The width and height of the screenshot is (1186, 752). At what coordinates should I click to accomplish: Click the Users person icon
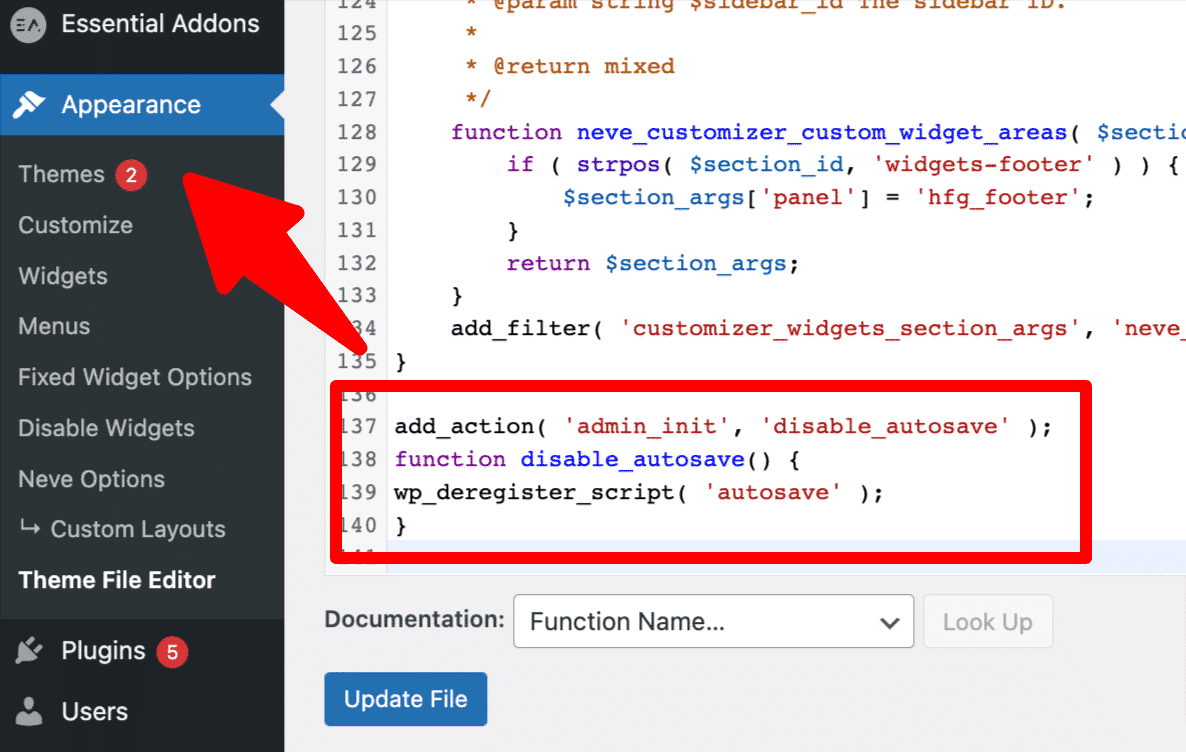[29, 712]
